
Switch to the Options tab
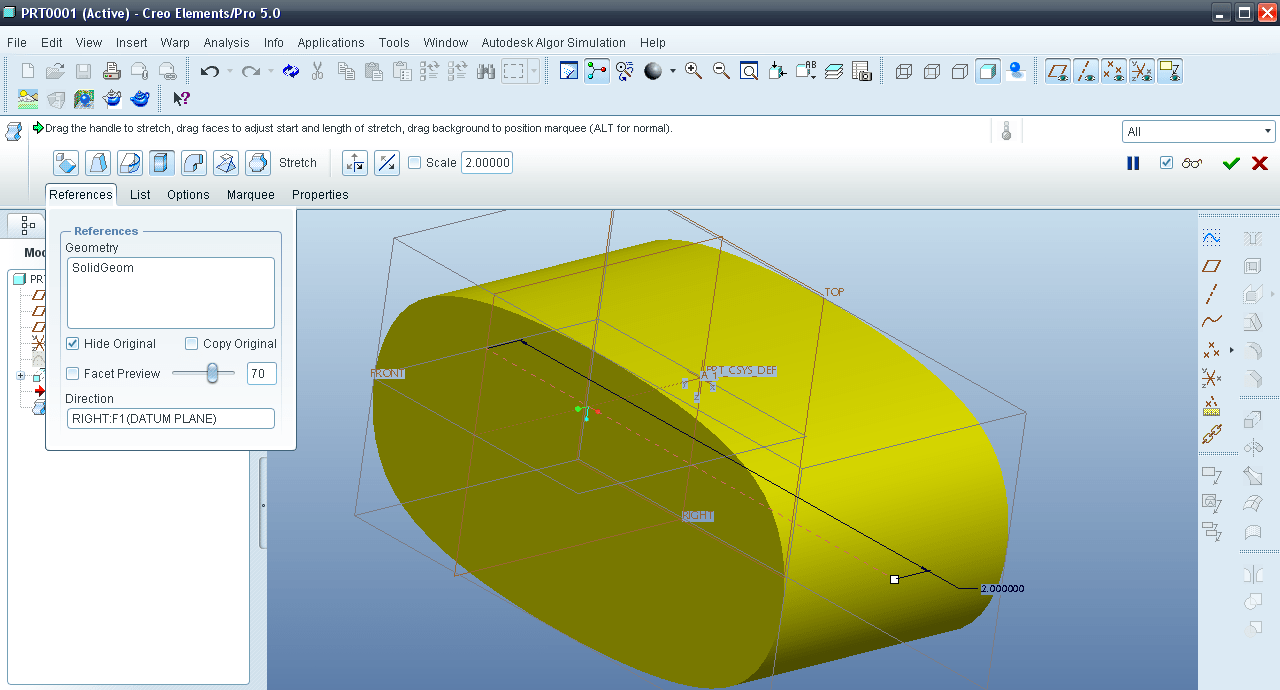pos(188,195)
